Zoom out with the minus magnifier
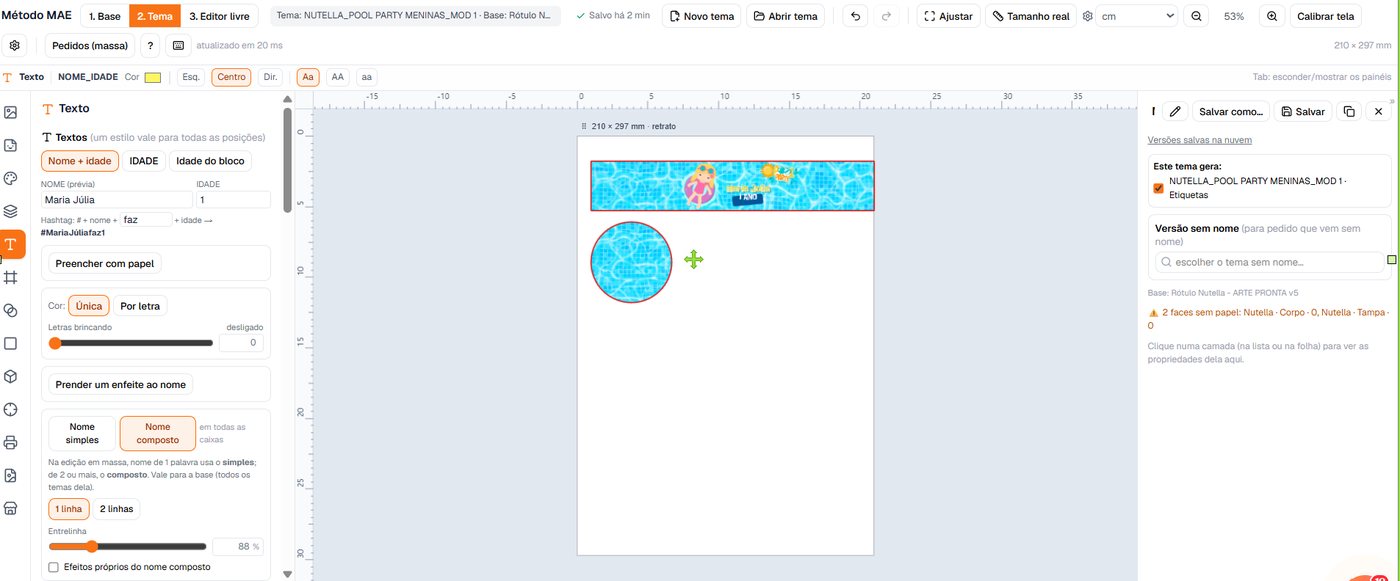 click(1196, 16)
